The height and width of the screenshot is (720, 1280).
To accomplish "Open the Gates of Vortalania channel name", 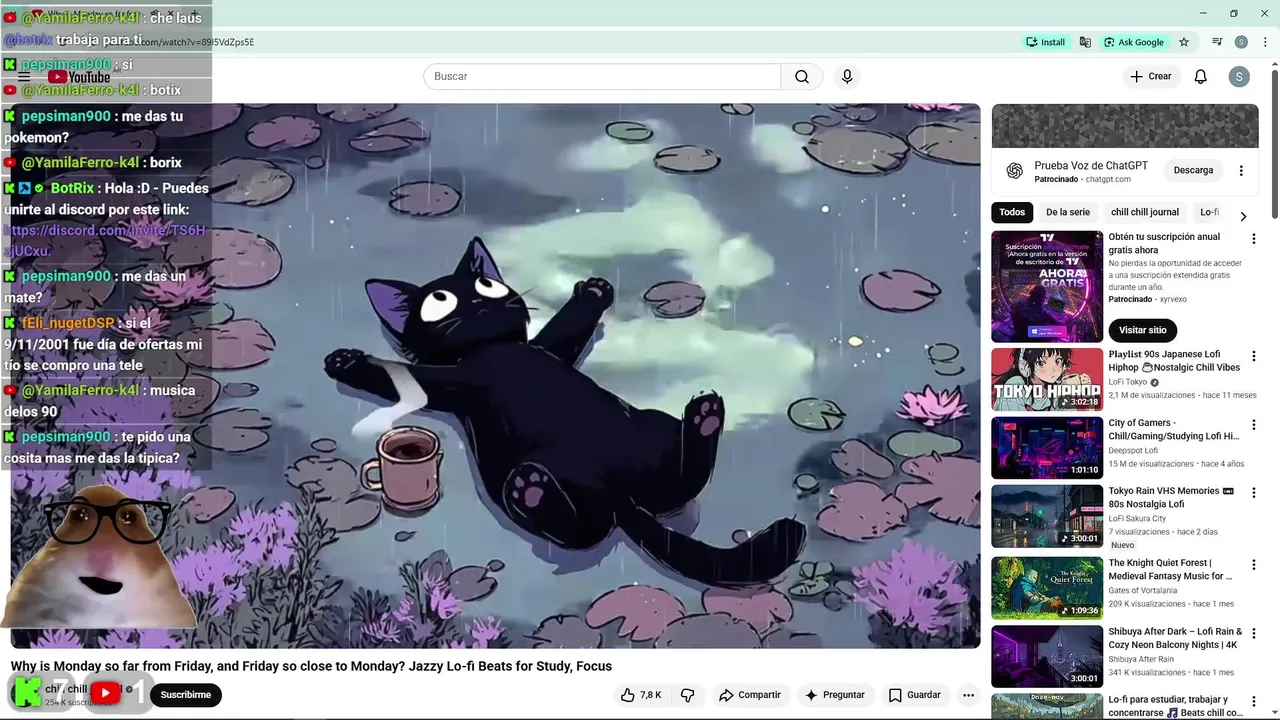I will click(1142, 590).
